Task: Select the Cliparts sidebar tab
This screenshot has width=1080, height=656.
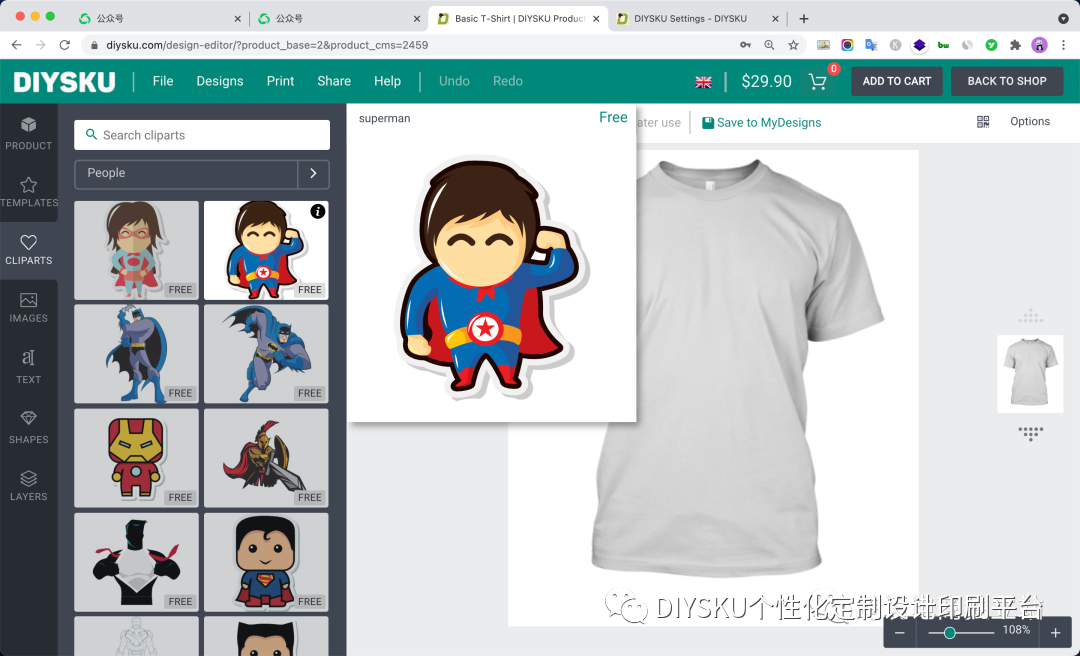Action: pos(28,250)
